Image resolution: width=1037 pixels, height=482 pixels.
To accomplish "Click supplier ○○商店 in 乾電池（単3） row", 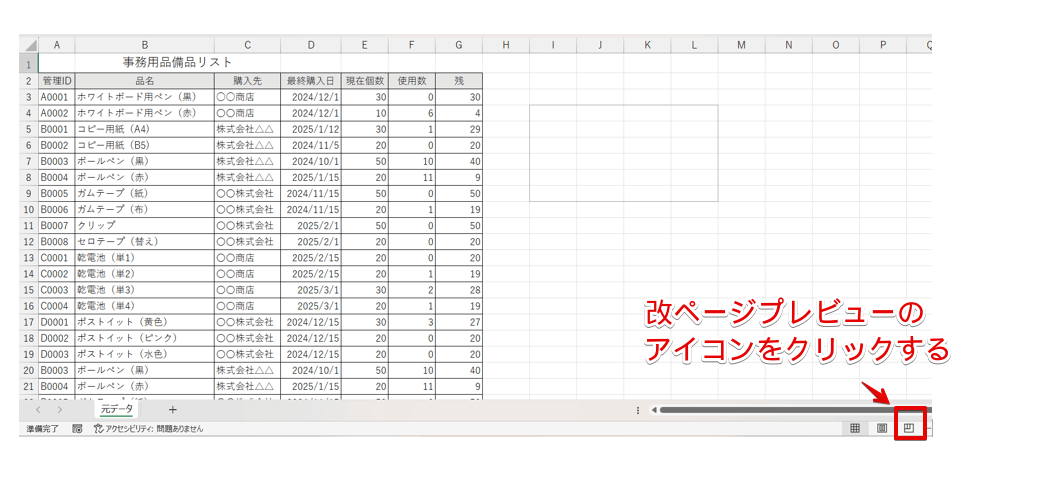I will [x=247, y=290].
